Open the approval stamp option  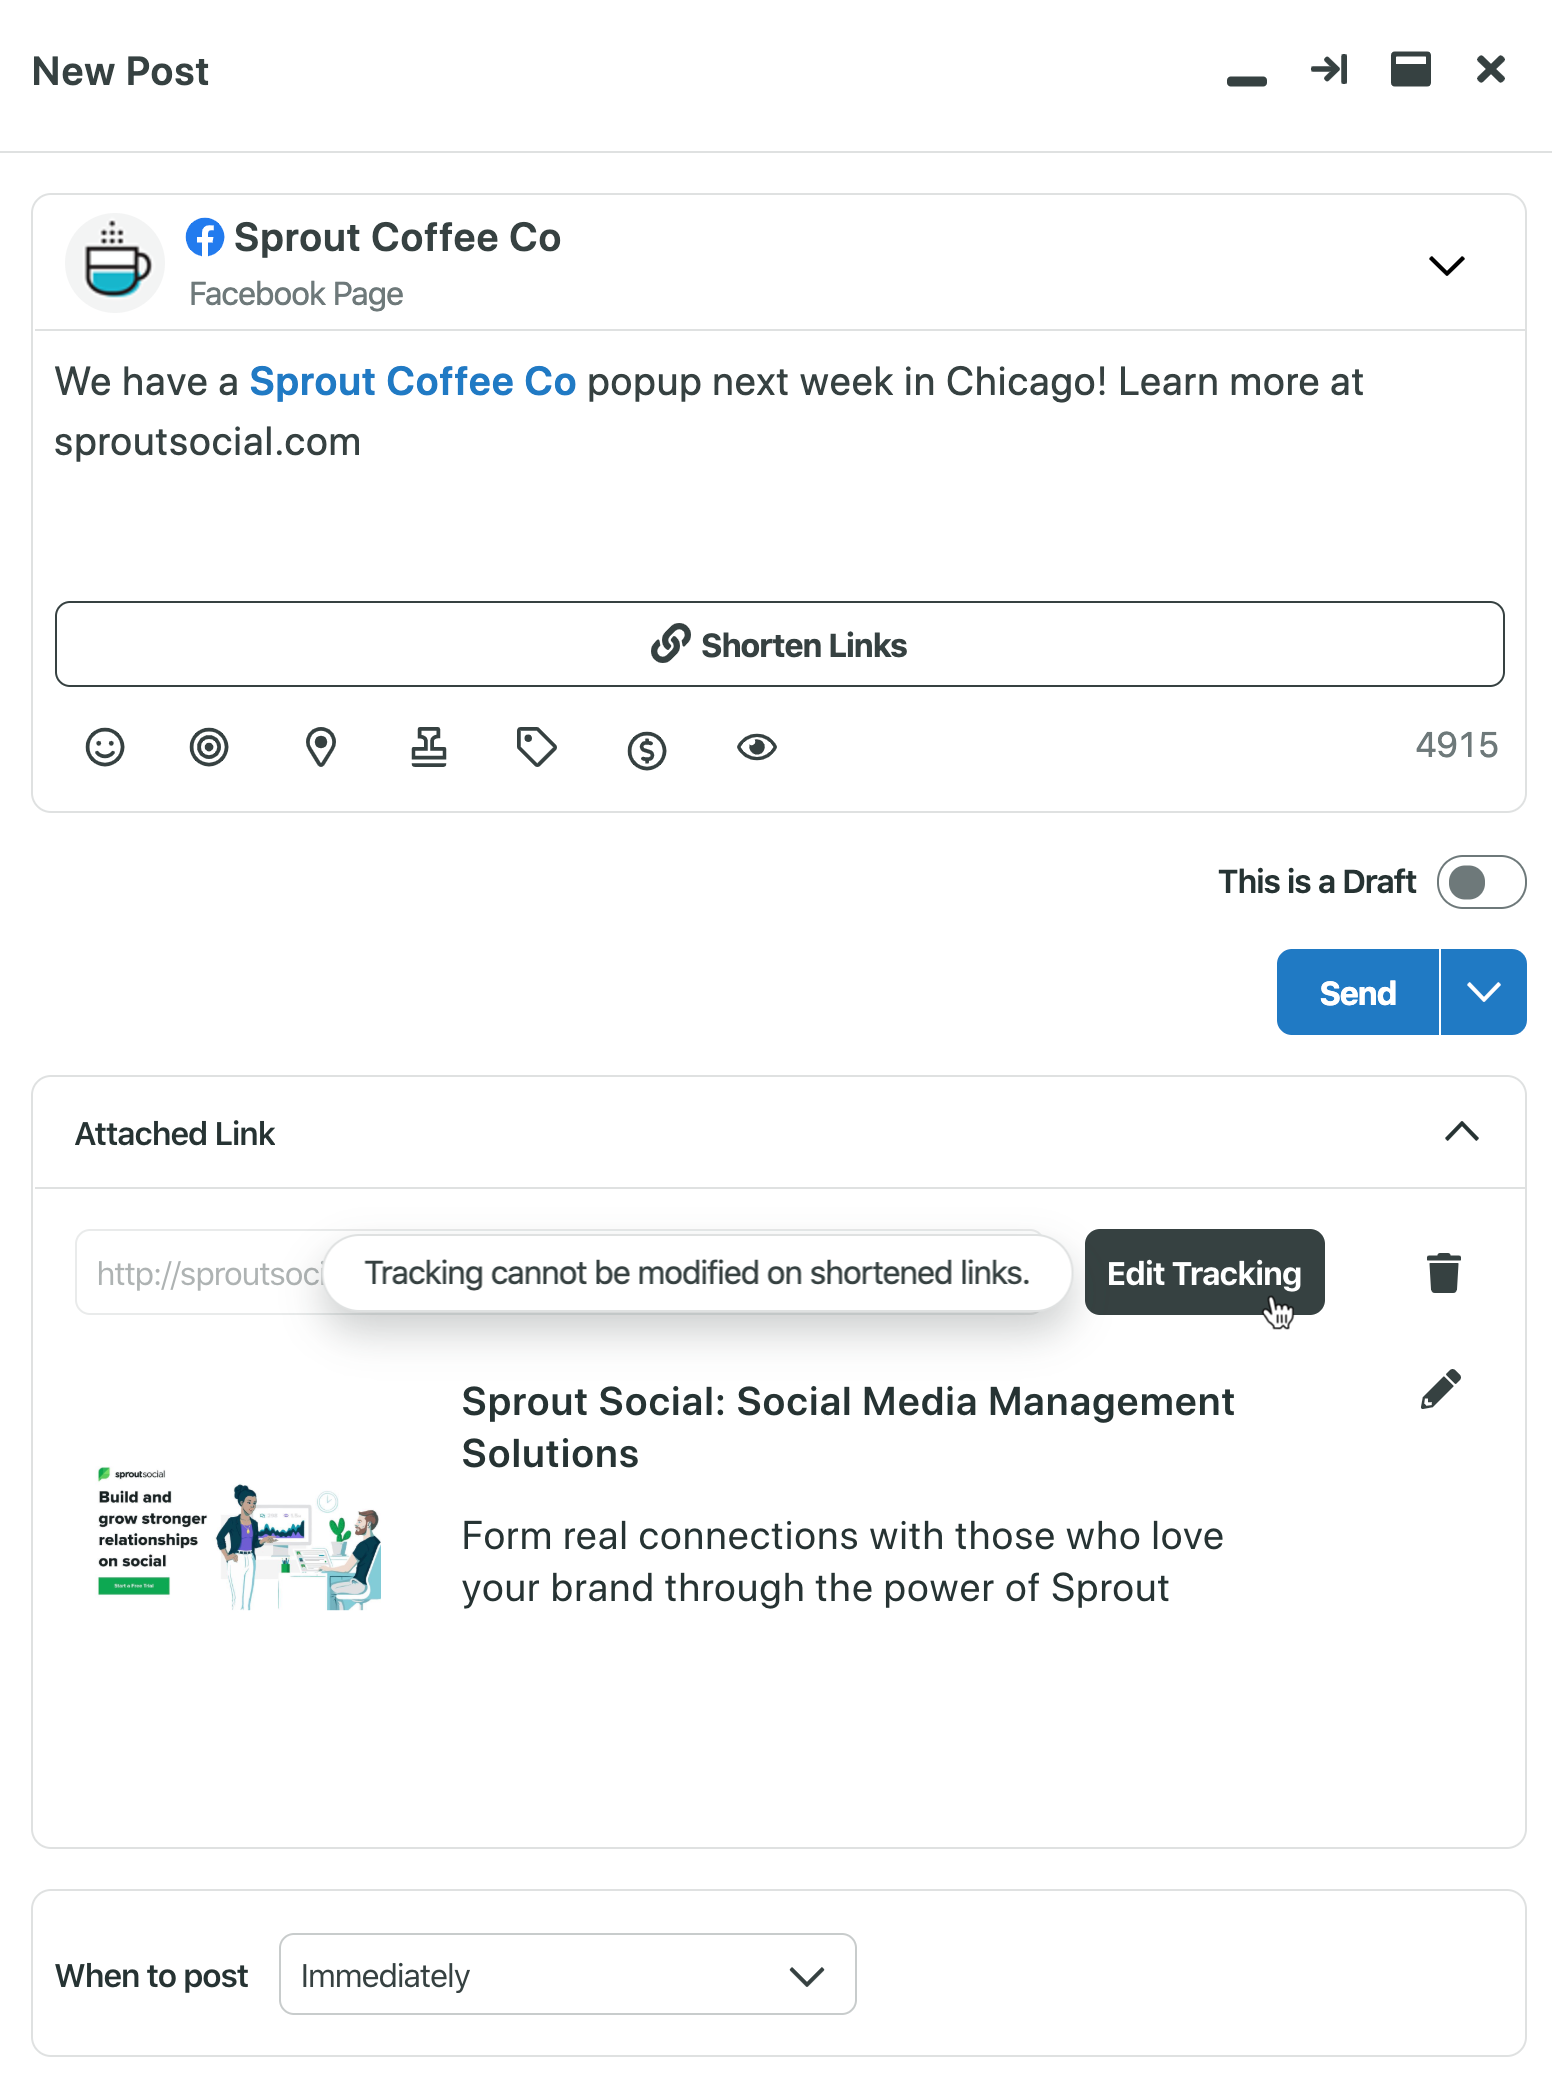click(429, 747)
